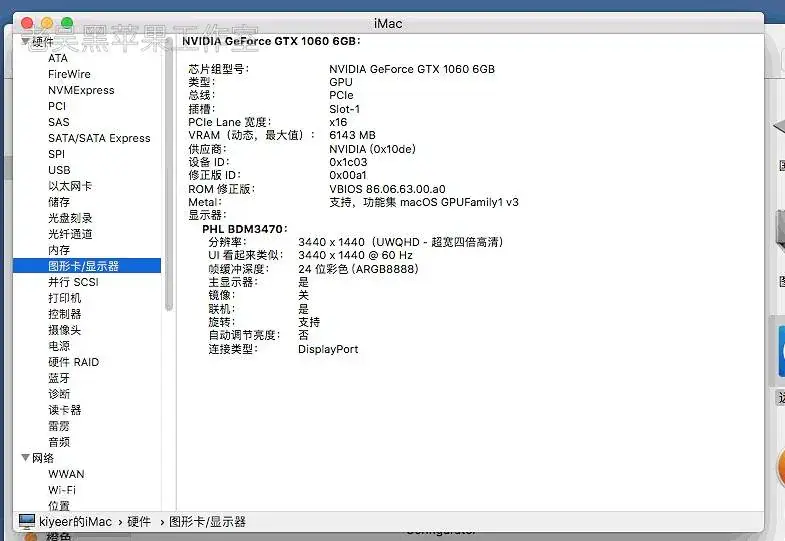Select 打印机 in the sidebar
Image resolution: width=785 pixels, height=541 pixels.
click(x=64, y=298)
